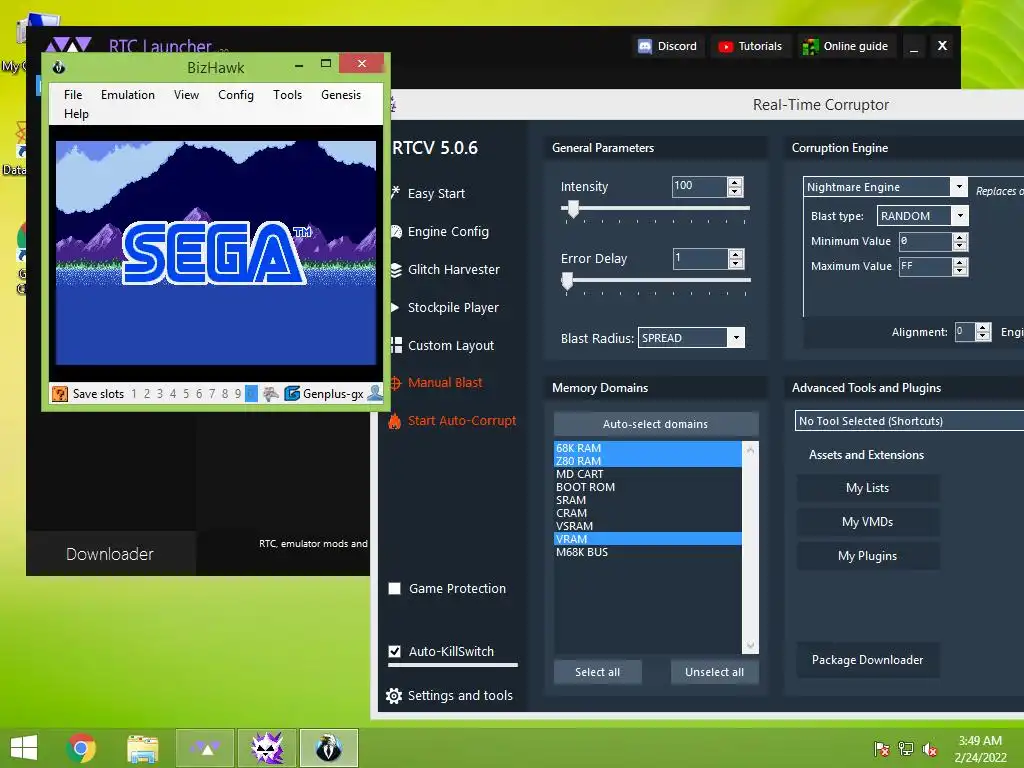Open the Engine Config section
This screenshot has width=1024, height=768.
448,232
